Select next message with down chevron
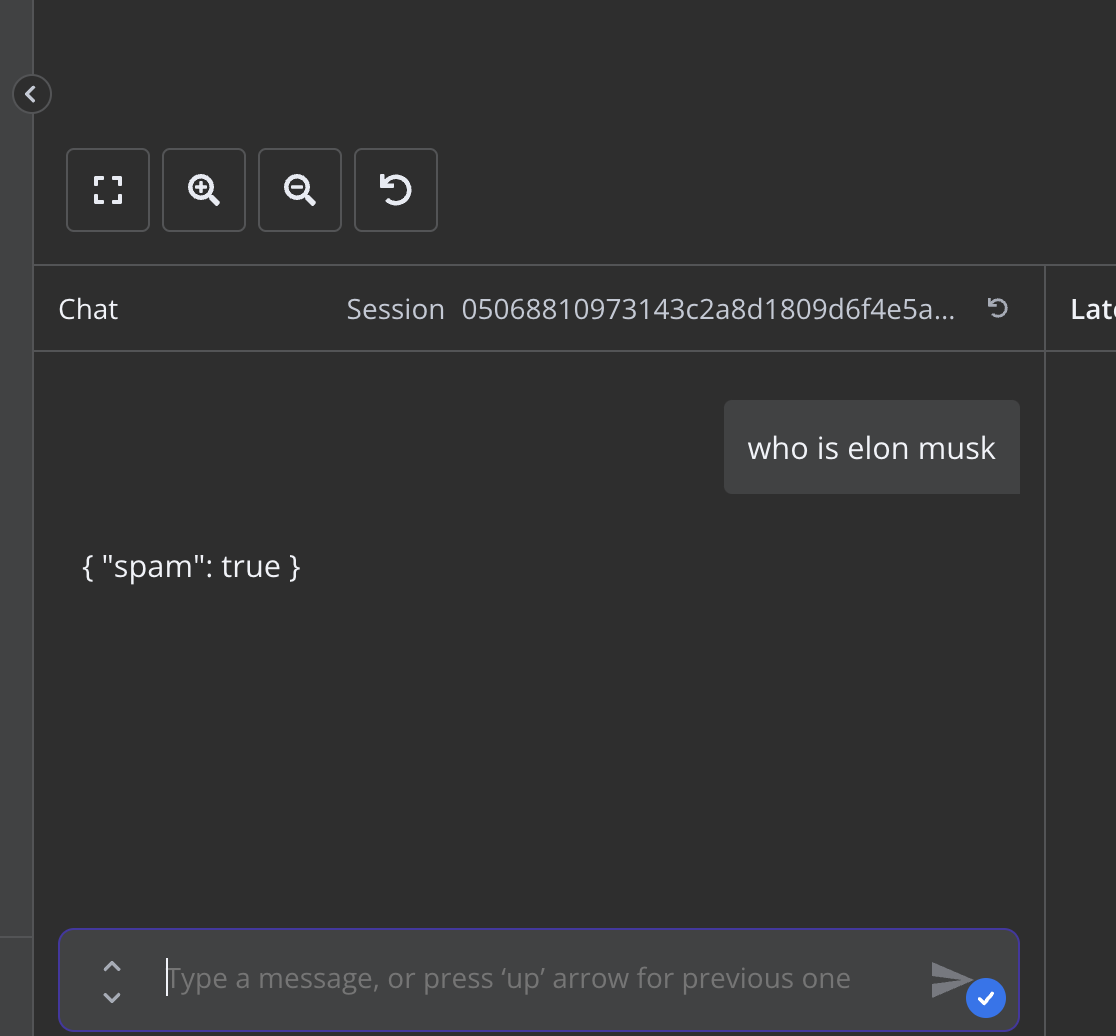 (112, 998)
